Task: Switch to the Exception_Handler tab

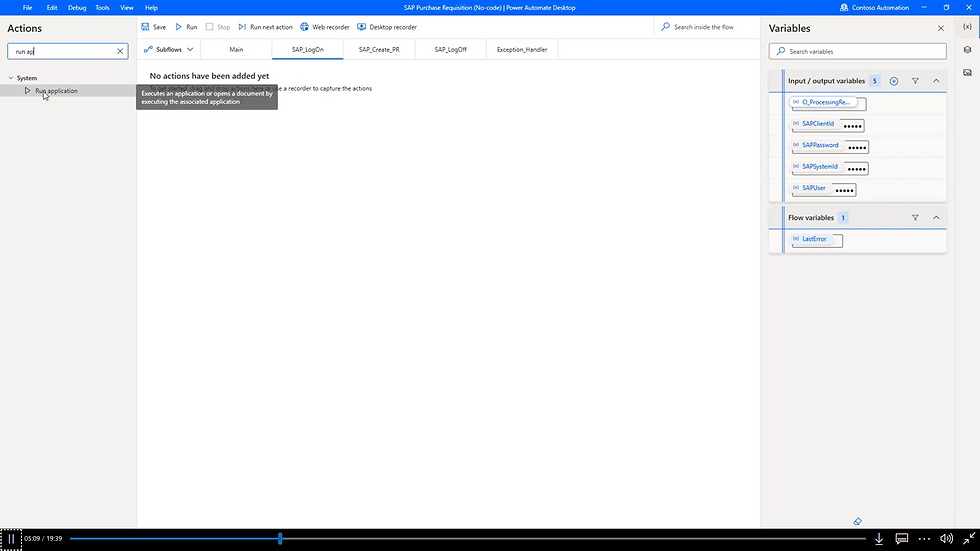Action: 522,49
